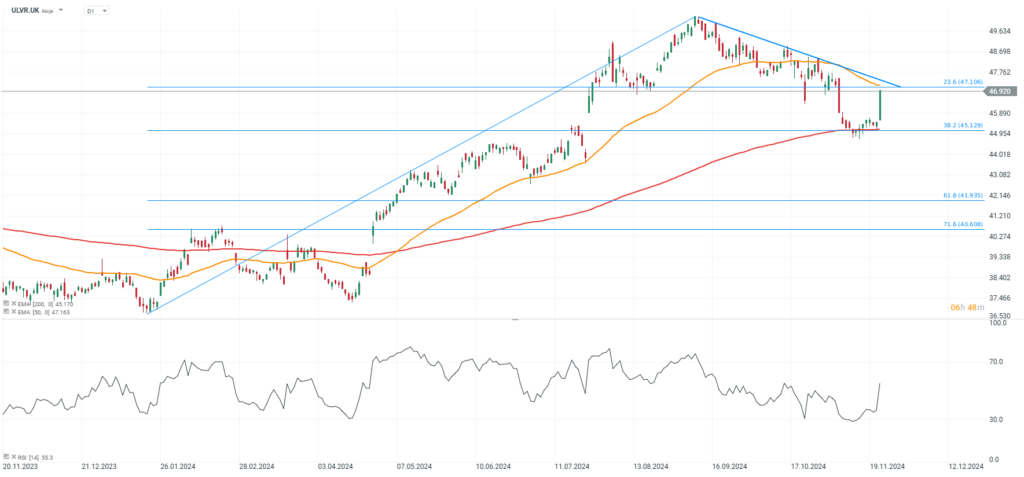Grab the divider between price and RSI panels
1024x477 pixels.
click(515, 320)
